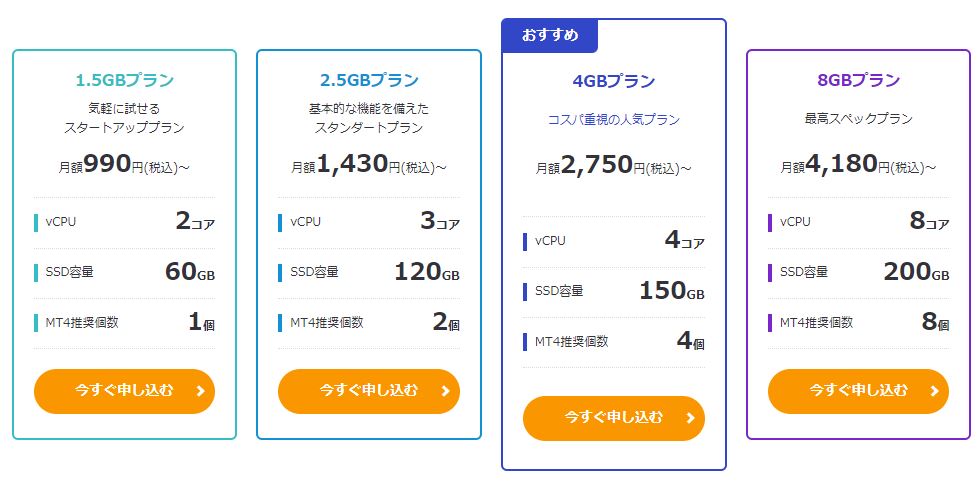The height and width of the screenshot is (481, 978).
Task: Click arrow icon on 2.5GB plan button
Action: [x=444, y=391]
